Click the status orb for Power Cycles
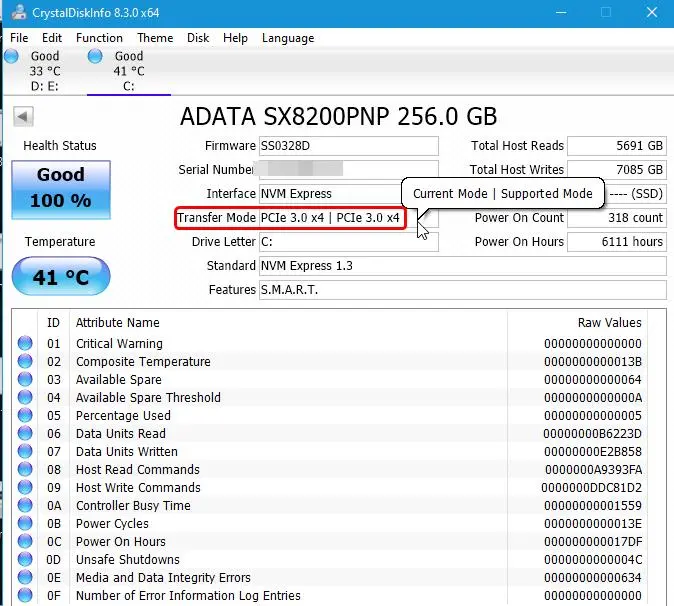 (x=25, y=523)
